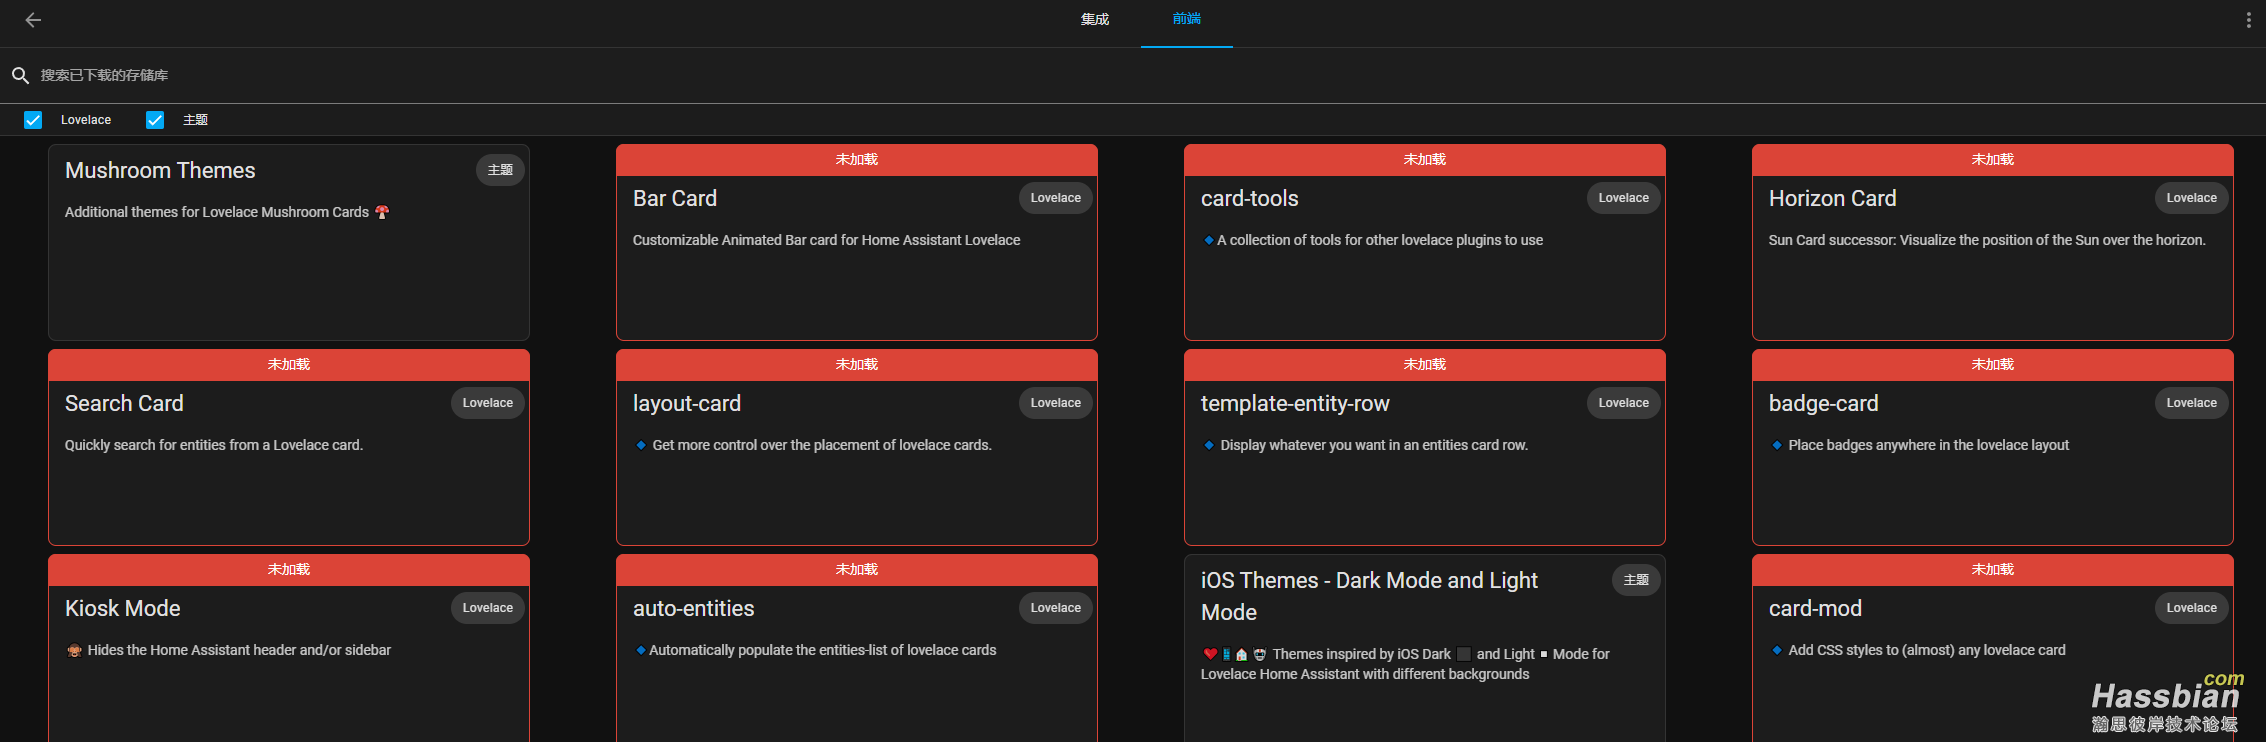Screen dimensions: 2266x742
Task: Go back with the arrow icon
Action: point(33,20)
